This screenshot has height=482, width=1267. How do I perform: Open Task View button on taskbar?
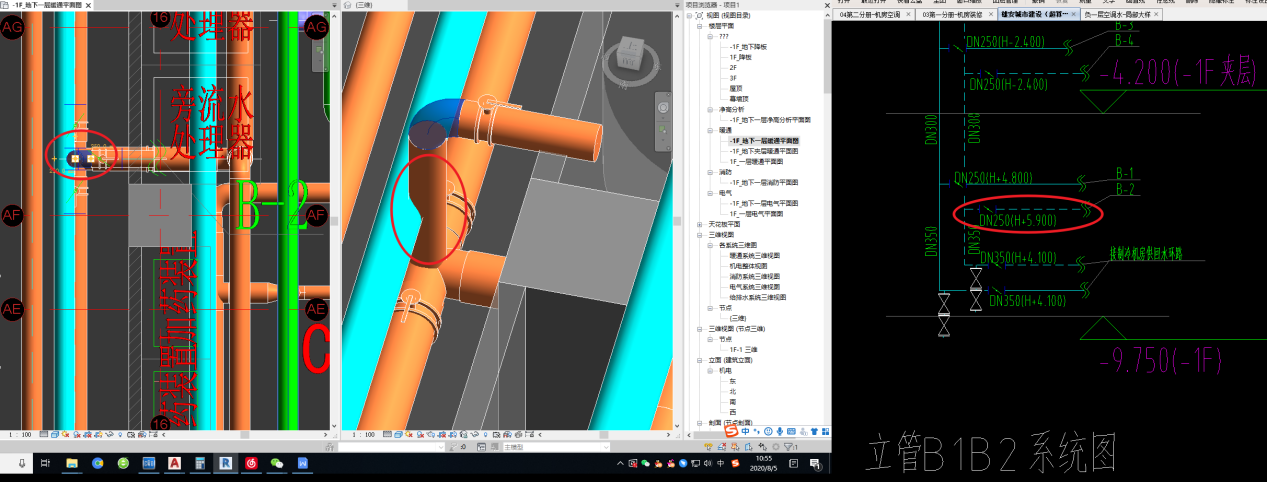[45, 464]
